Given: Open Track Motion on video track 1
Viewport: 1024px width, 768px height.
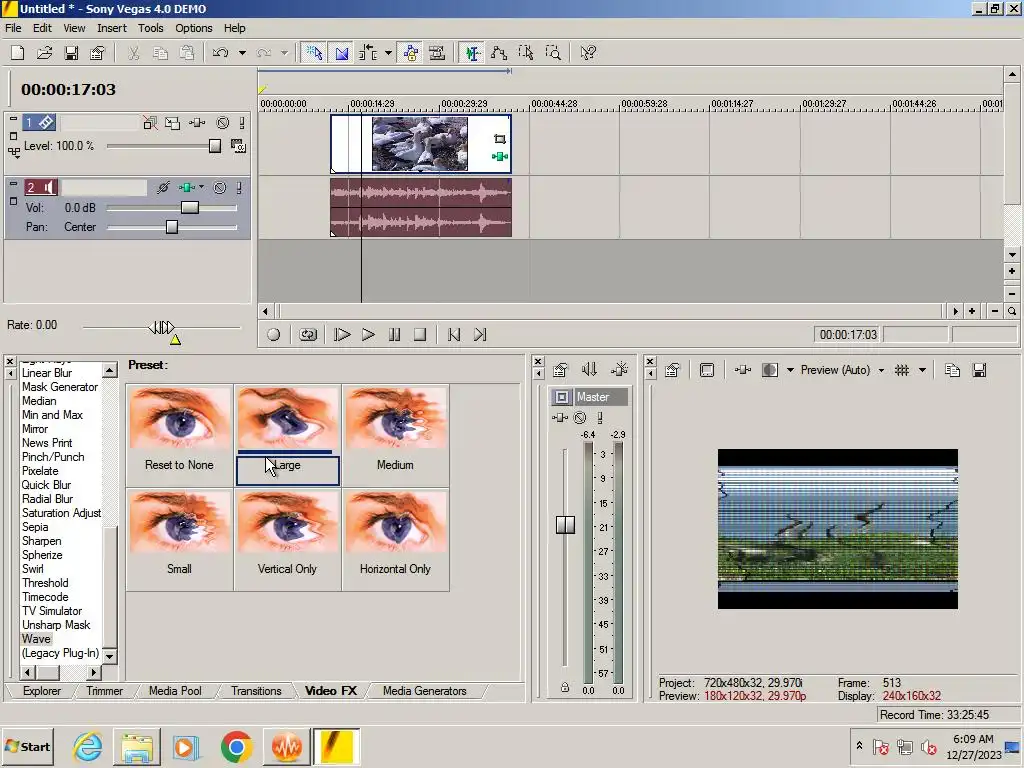Looking at the screenshot, I should 172,123.
